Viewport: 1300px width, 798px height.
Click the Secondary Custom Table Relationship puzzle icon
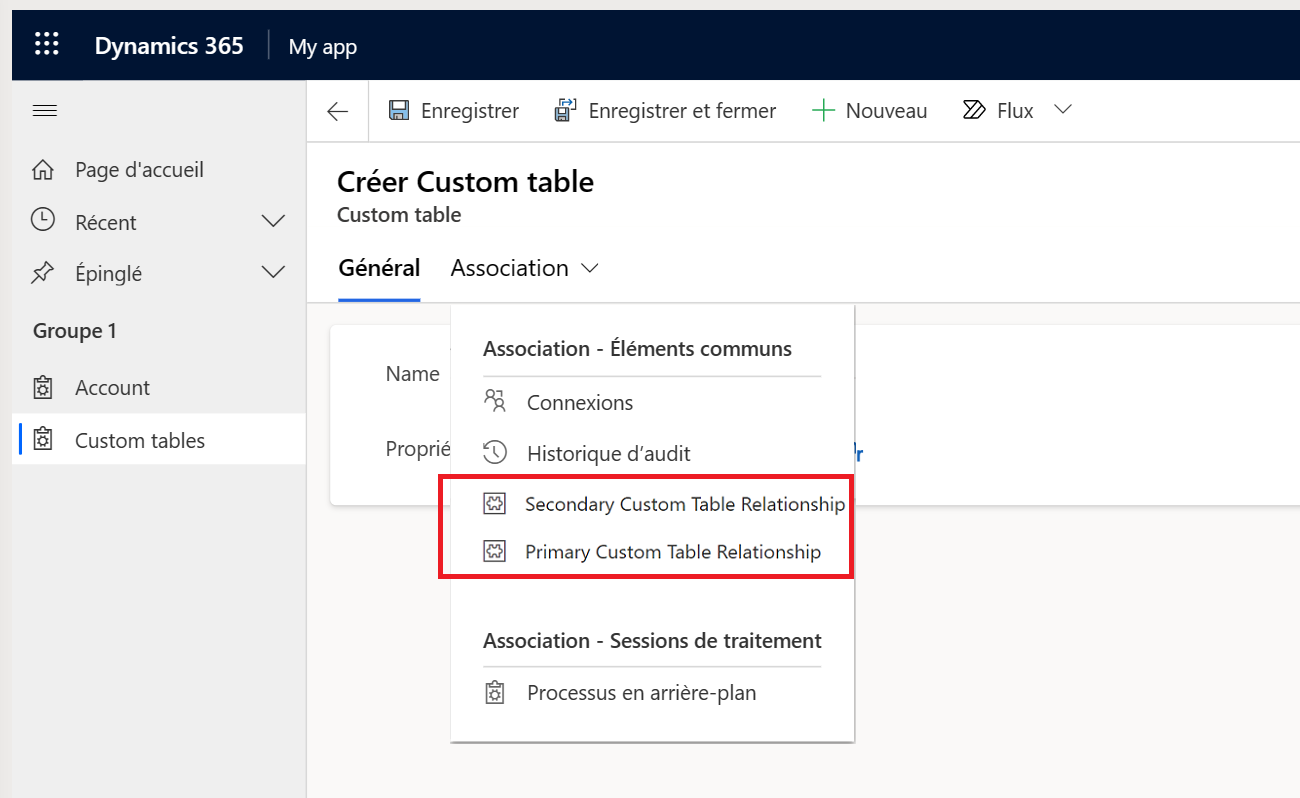click(x=494, y=504)
